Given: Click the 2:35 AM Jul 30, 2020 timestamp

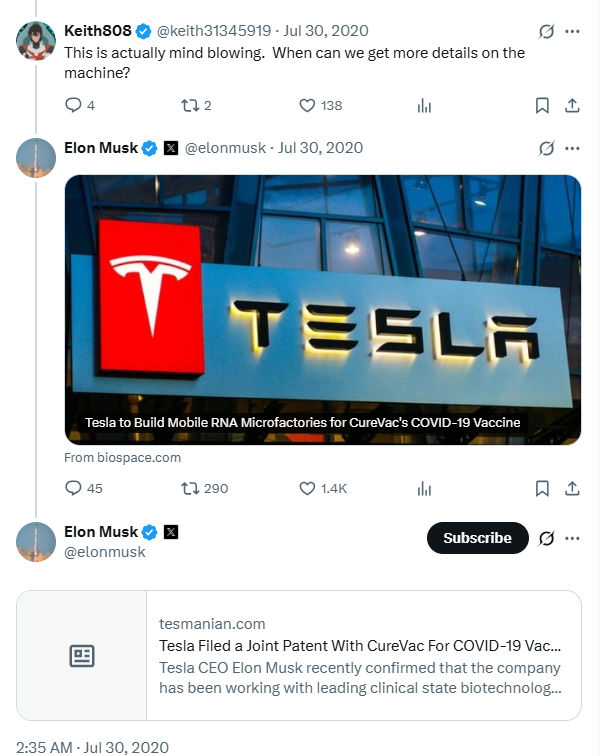Looking at the screenshot, I should tap(92, 747).
